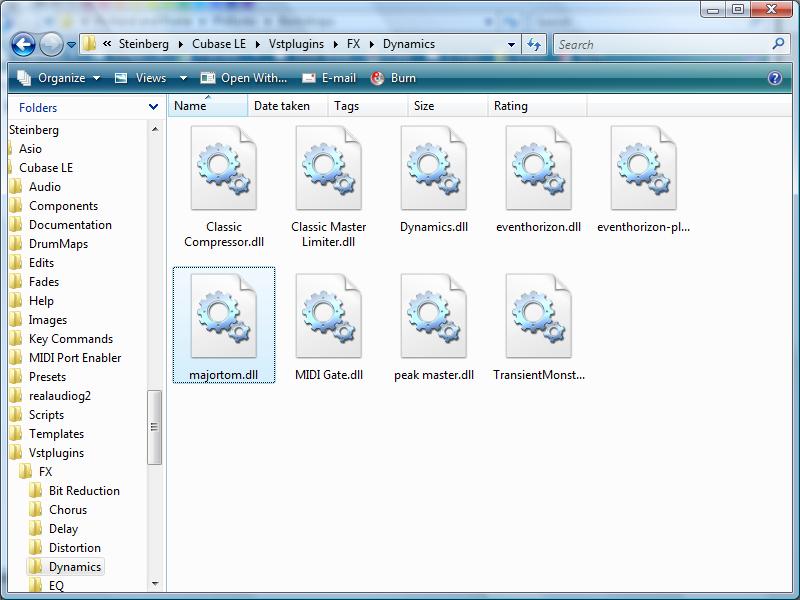Select the Dynamics.dll file icon

click(434, 168)
